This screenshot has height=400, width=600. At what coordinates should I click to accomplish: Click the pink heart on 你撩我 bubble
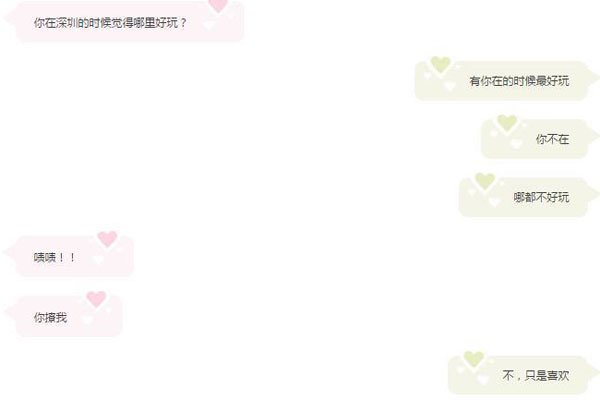pyautogui.click(x=96, y=299)
